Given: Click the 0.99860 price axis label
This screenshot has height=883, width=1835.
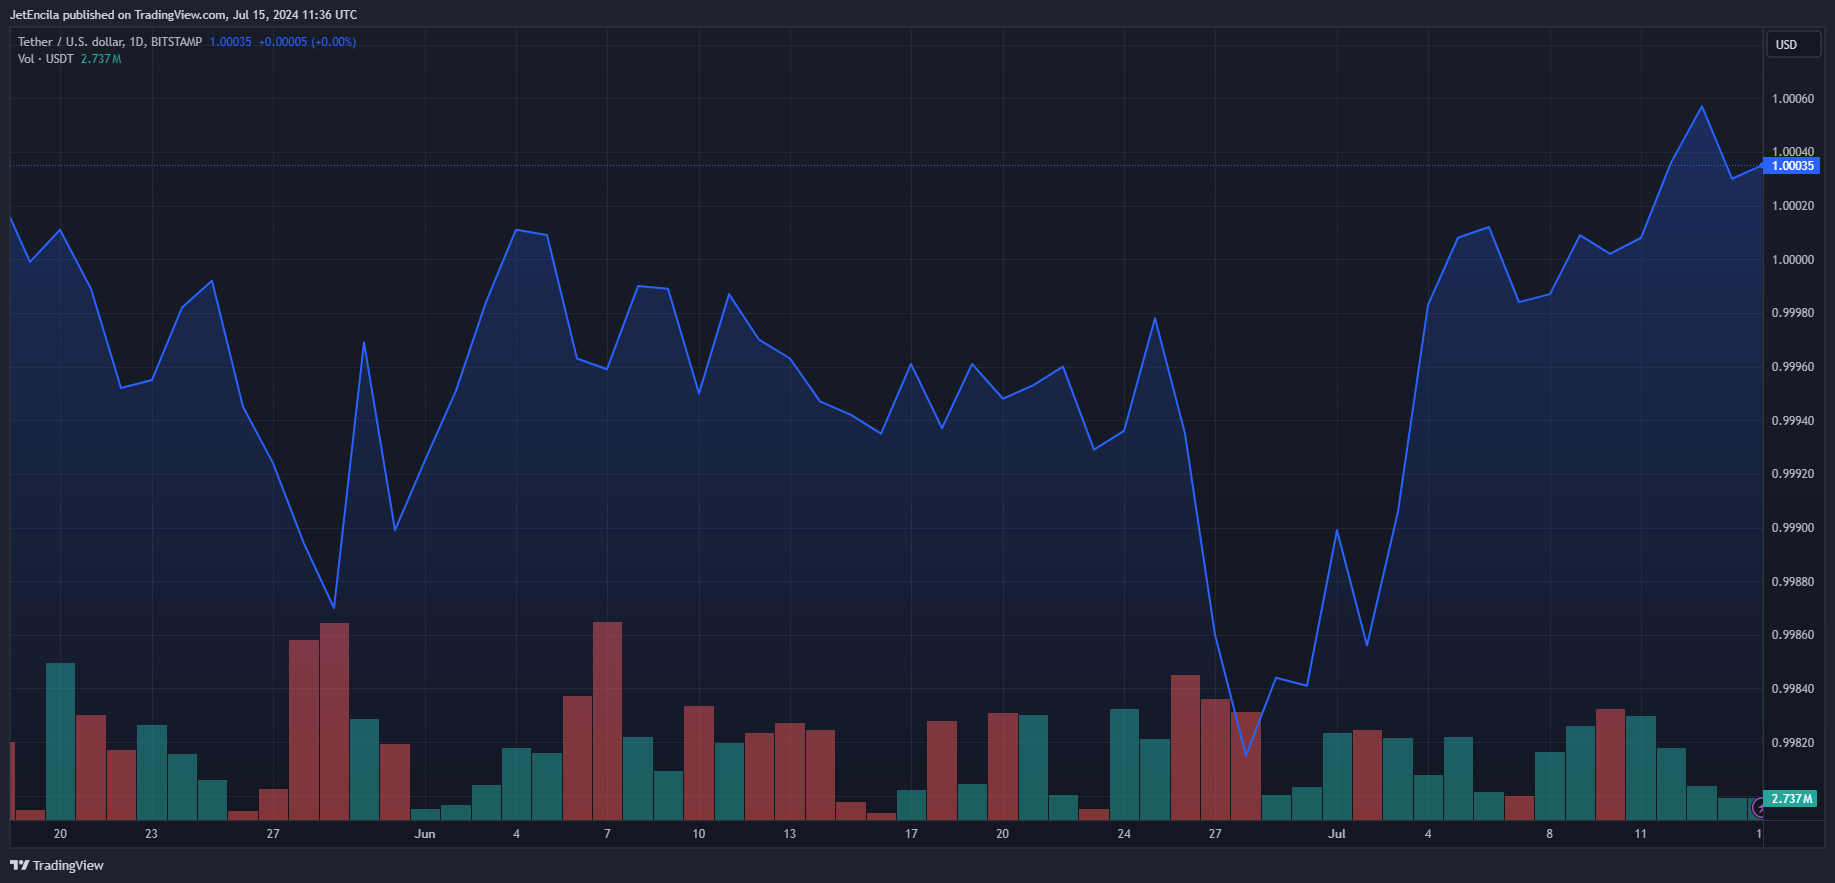Looking at the screenshot, I should (1793, 635).
